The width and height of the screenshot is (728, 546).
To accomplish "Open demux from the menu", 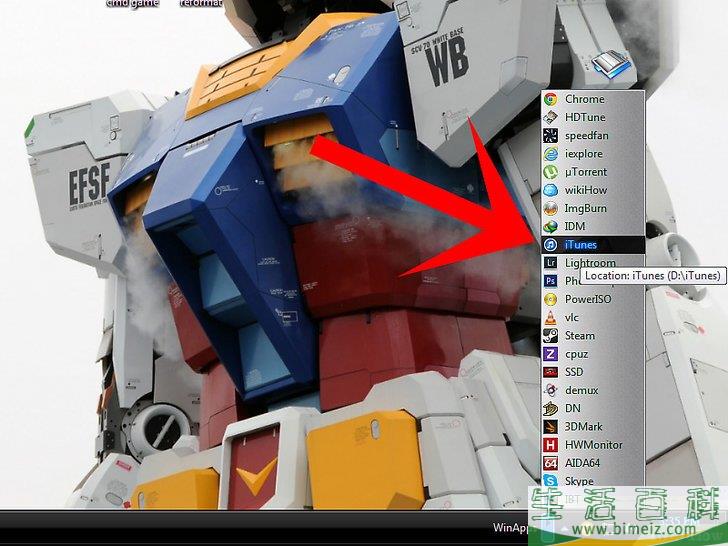I will (593, 390).
